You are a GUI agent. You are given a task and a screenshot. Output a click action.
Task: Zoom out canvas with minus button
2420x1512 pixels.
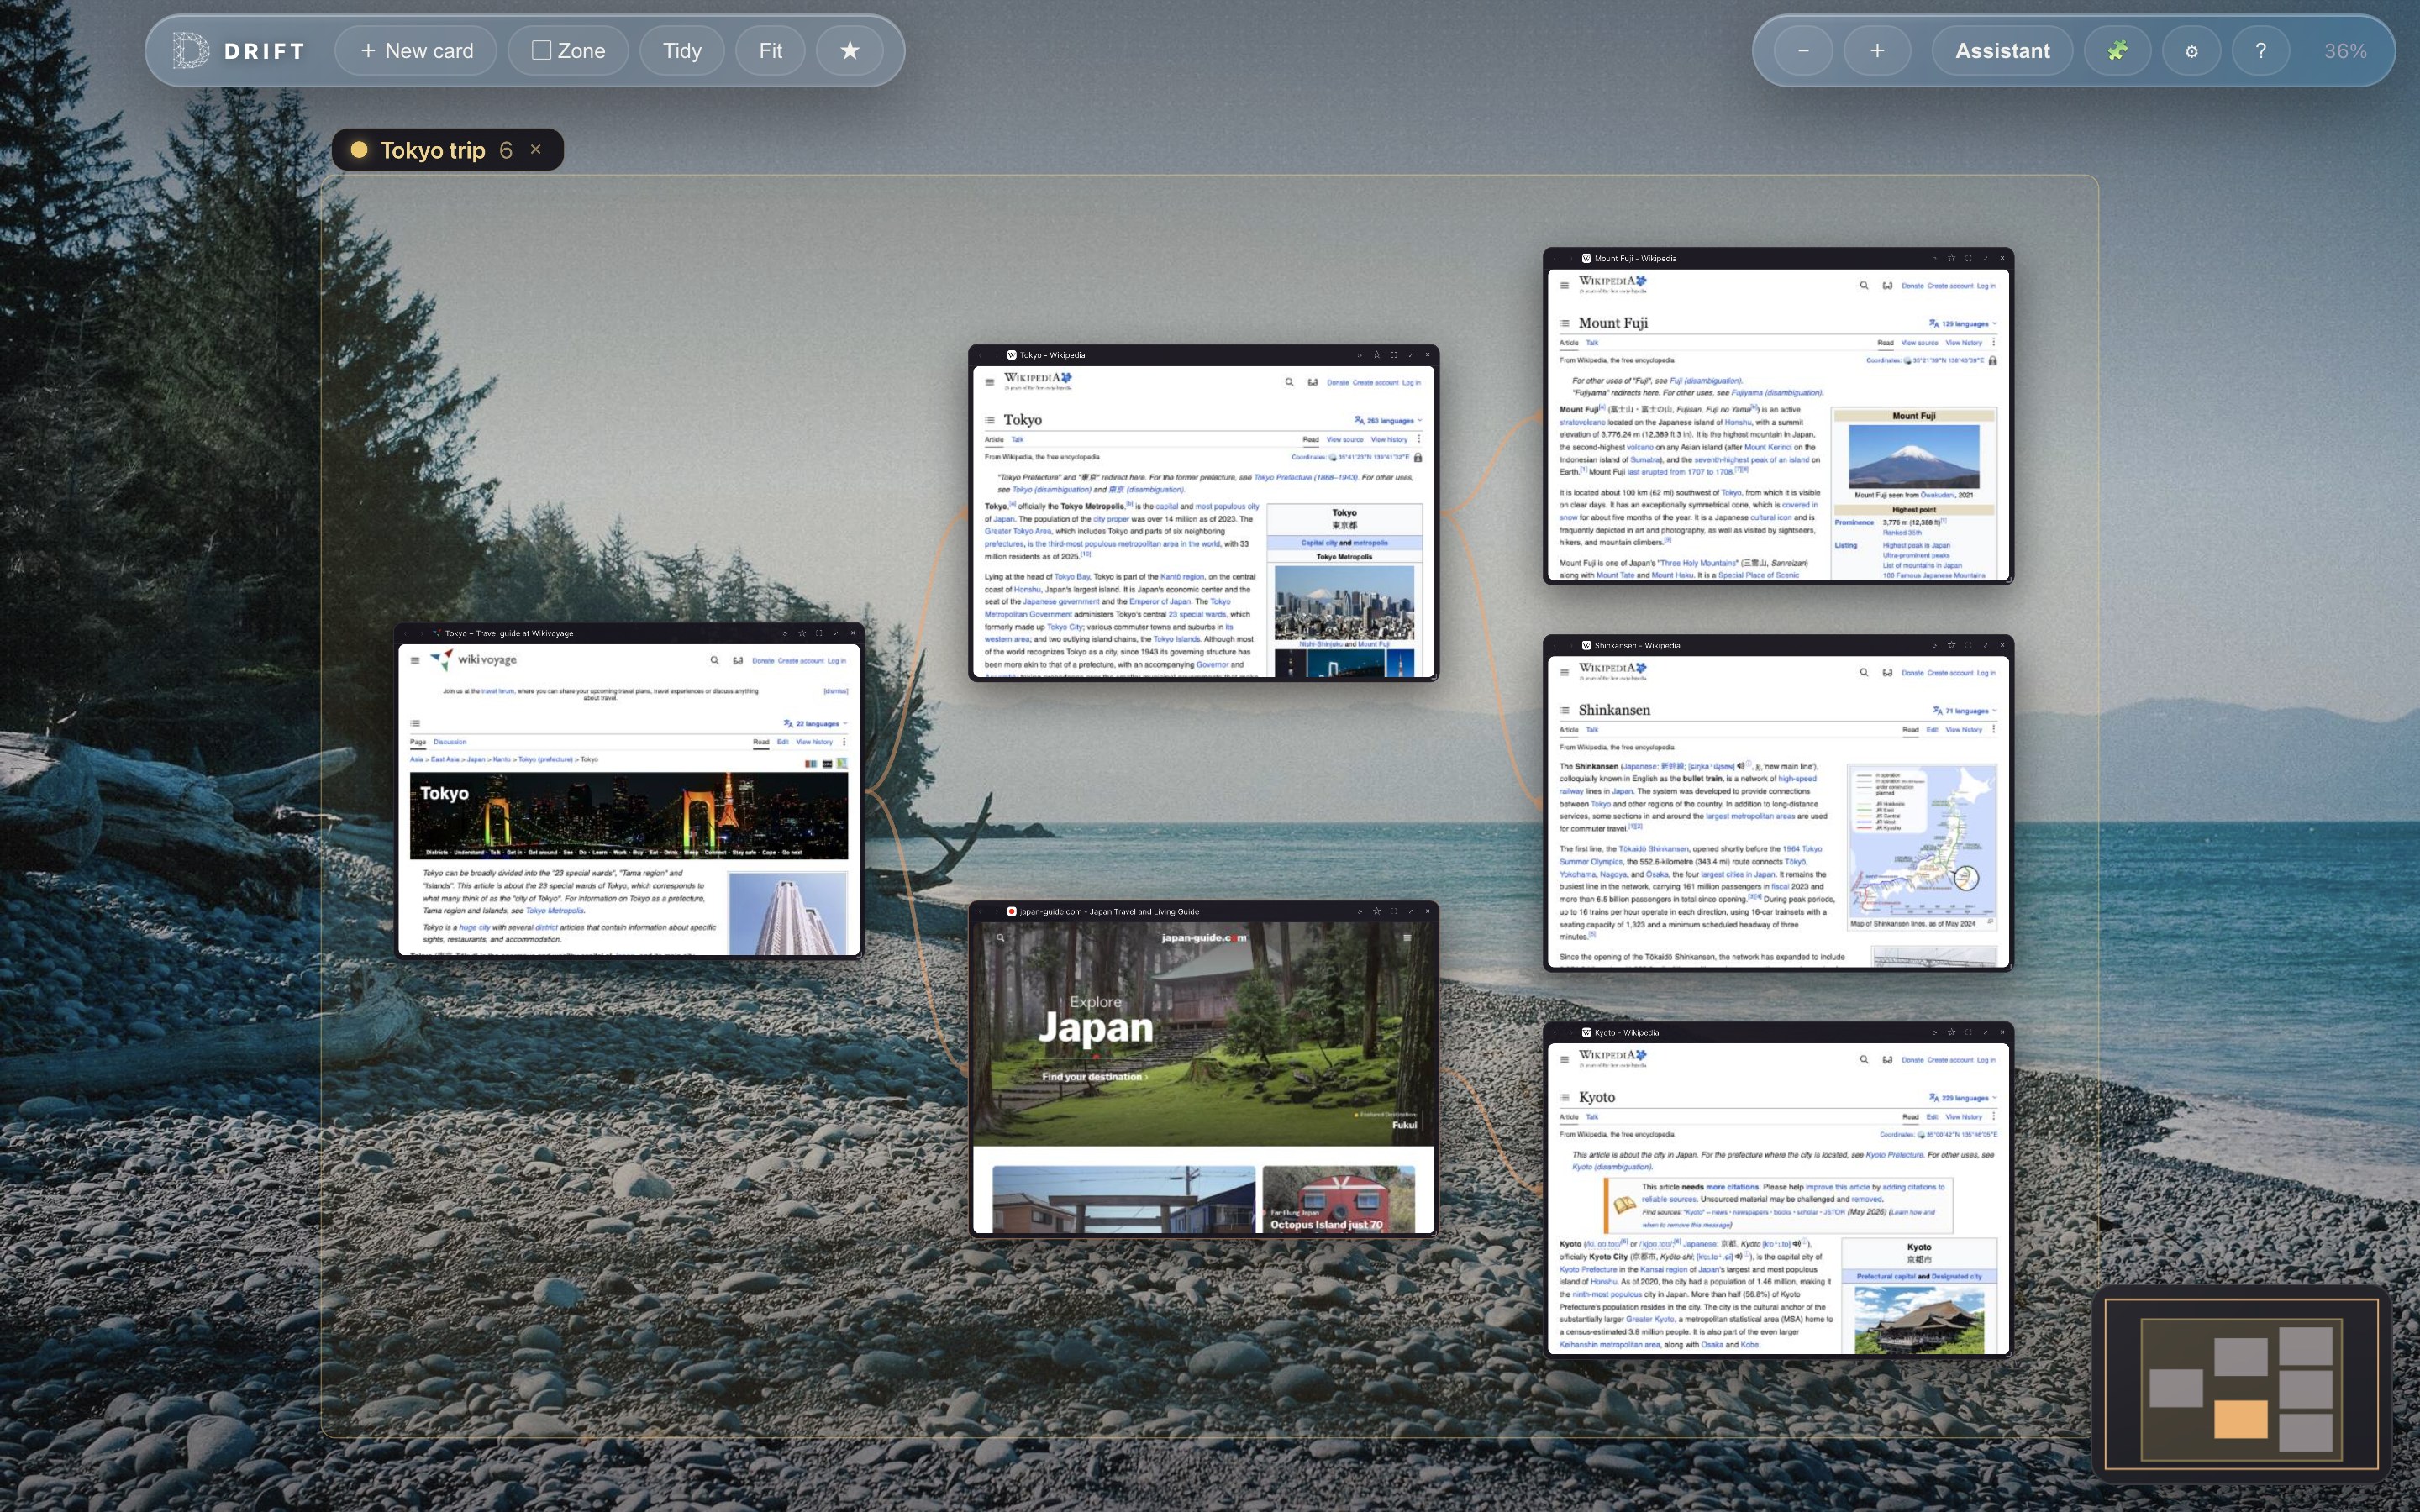click(1803, 51)
